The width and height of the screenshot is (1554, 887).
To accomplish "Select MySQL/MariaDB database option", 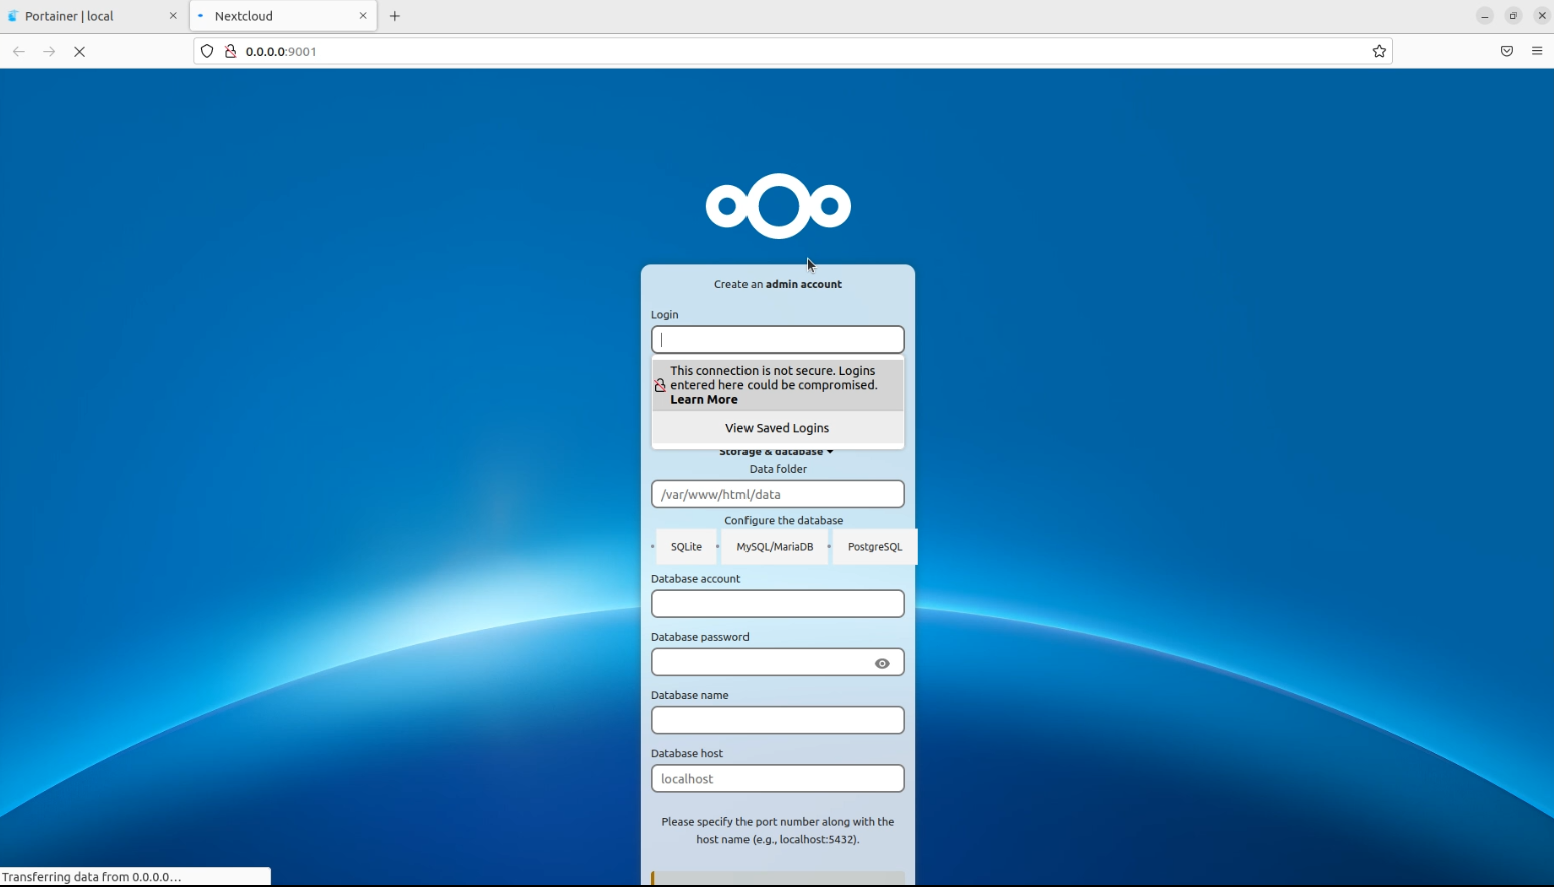I will coord(775,547).
